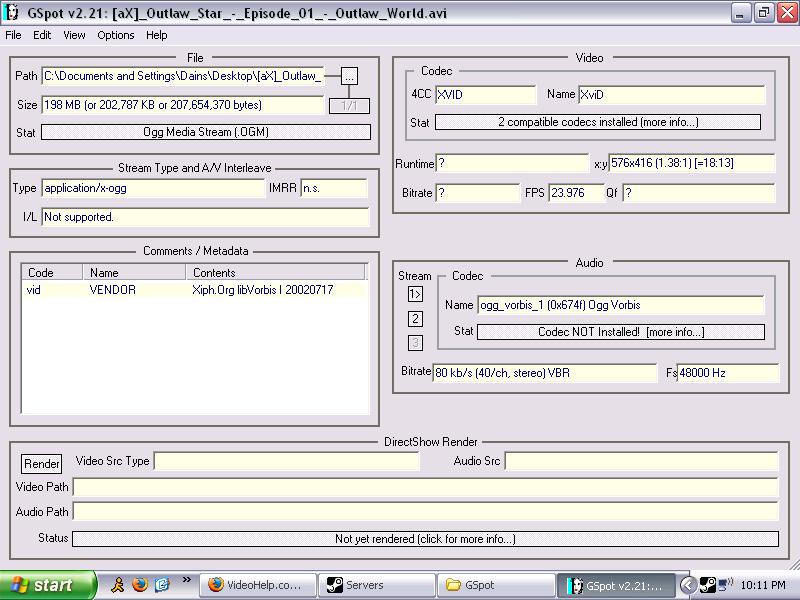Select 'Xiph.Org libVorbis I 20020717' contents cell
This screenshot has height=600, width=800.
tap(263, 290)
